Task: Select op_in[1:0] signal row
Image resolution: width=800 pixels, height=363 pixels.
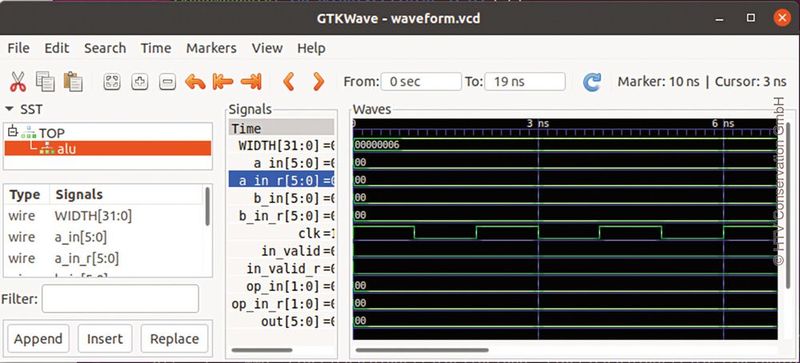Action: pos(282,286)
